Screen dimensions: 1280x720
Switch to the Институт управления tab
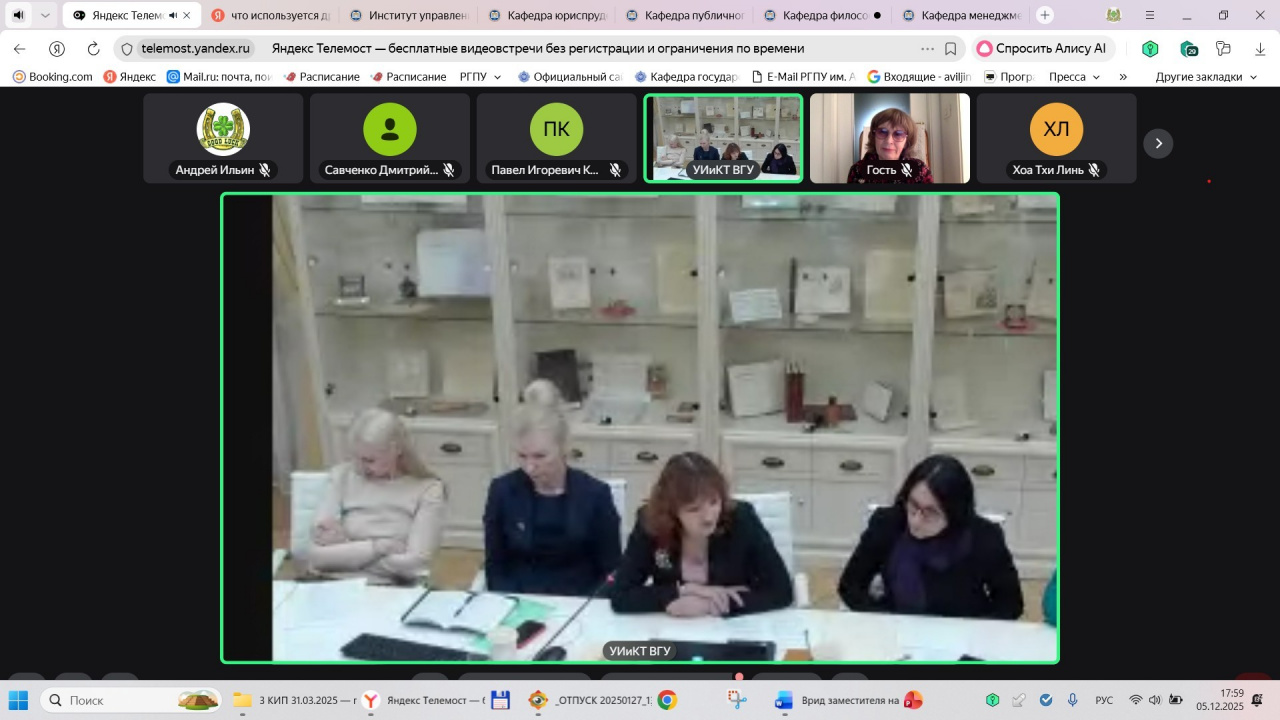coord(410,16)
